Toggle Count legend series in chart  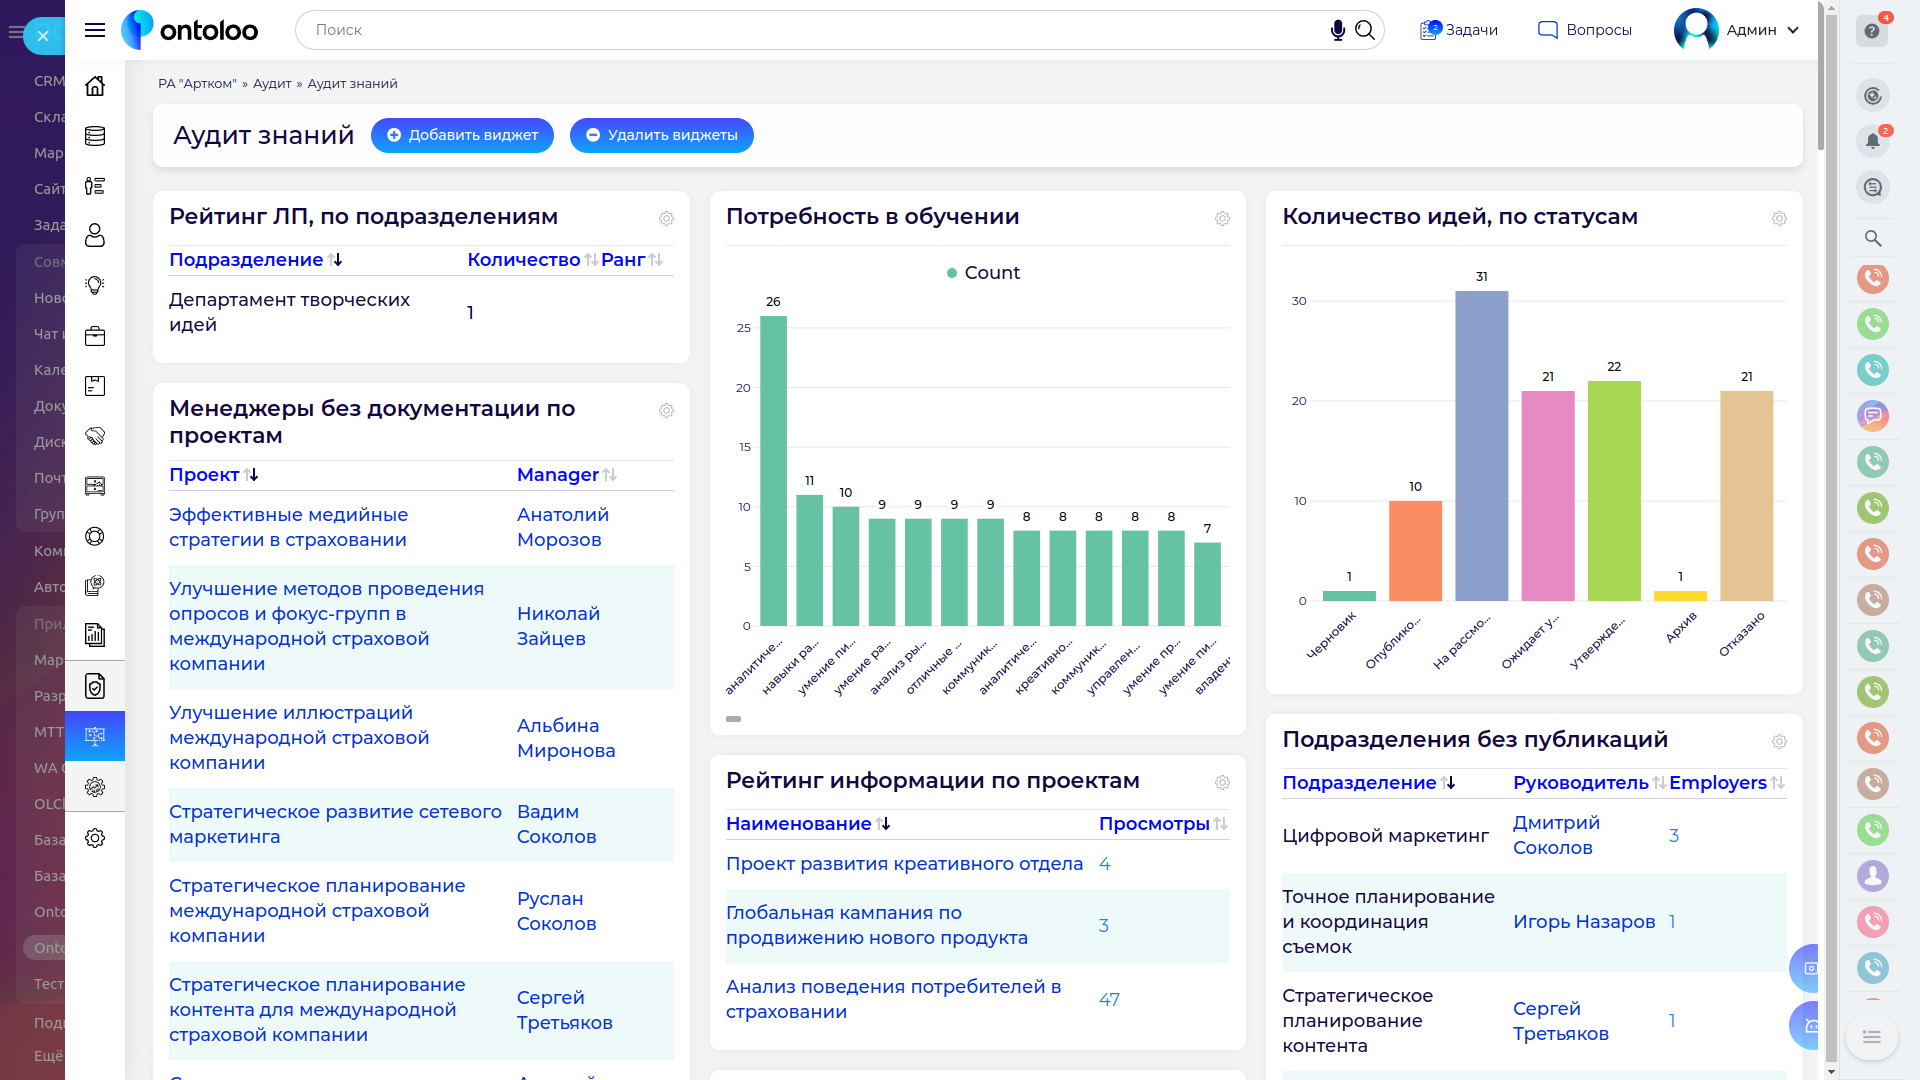pyautogui.click(x=983, y=273)
